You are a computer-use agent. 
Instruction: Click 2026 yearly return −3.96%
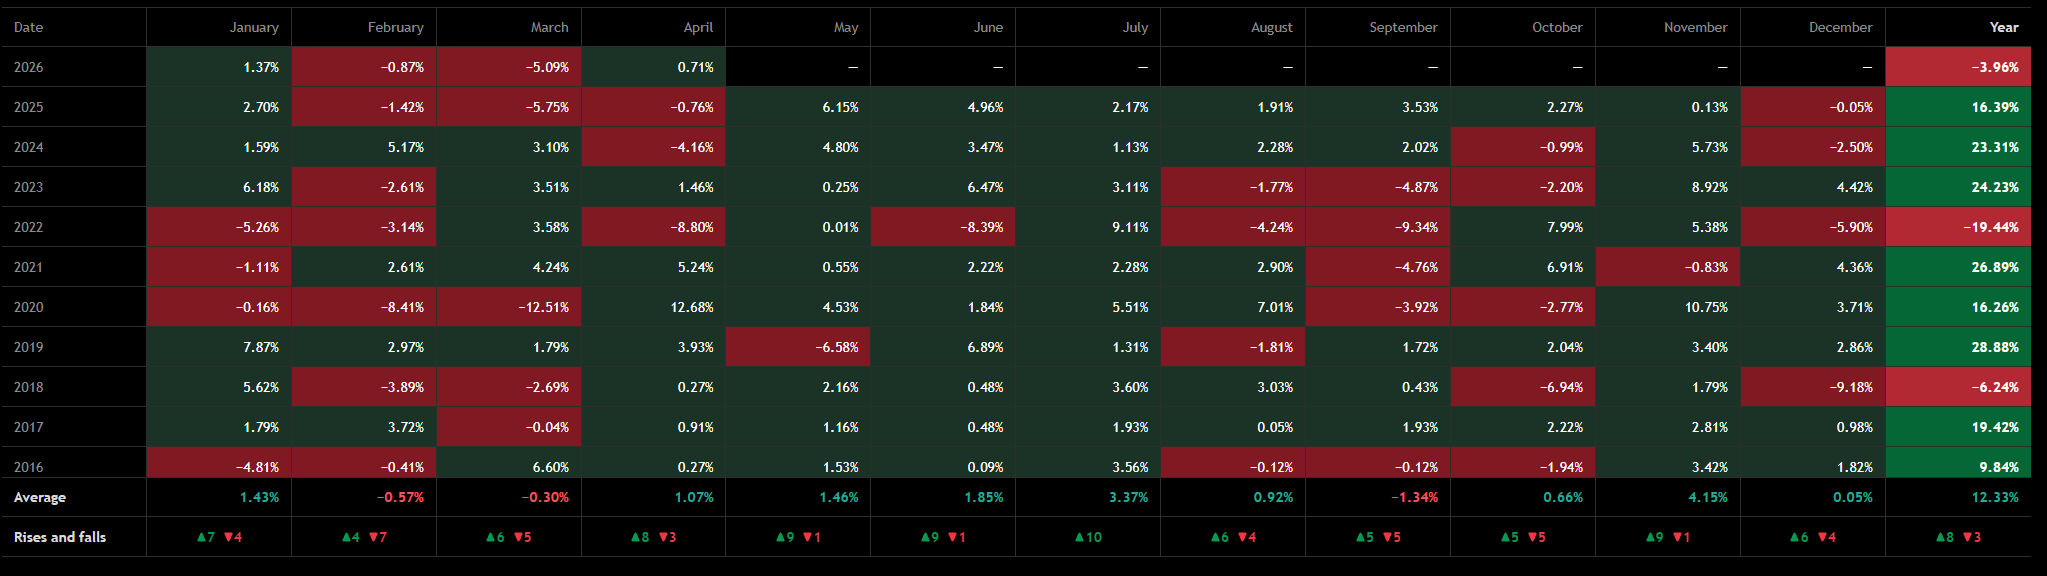click(x=1958, y=67)
